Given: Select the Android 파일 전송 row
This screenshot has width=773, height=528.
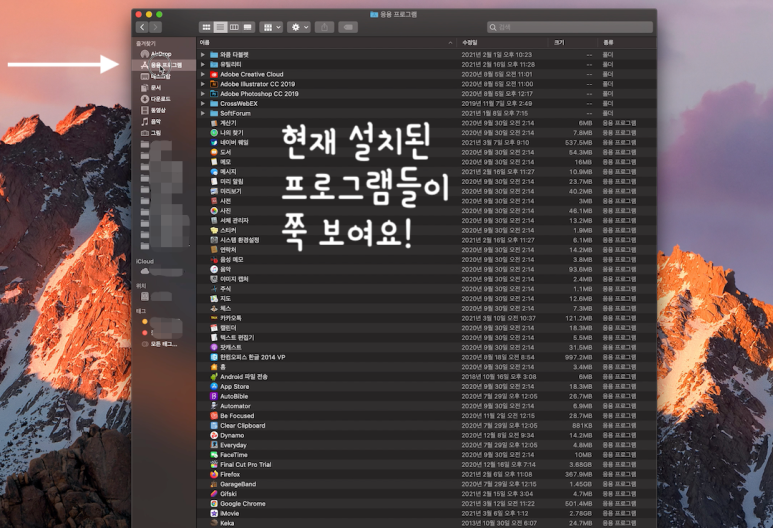Looking at the screenshot, I should coord(426,377).
